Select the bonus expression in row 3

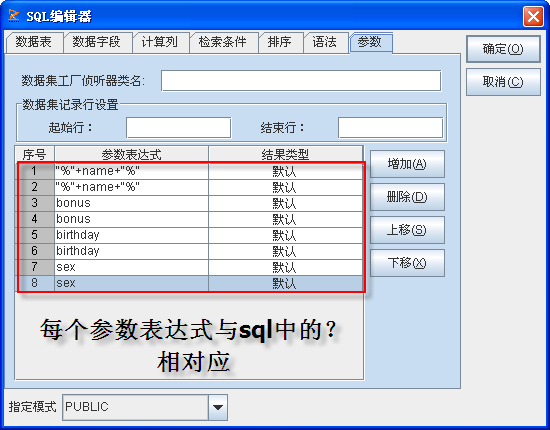(x=132, y=203)
